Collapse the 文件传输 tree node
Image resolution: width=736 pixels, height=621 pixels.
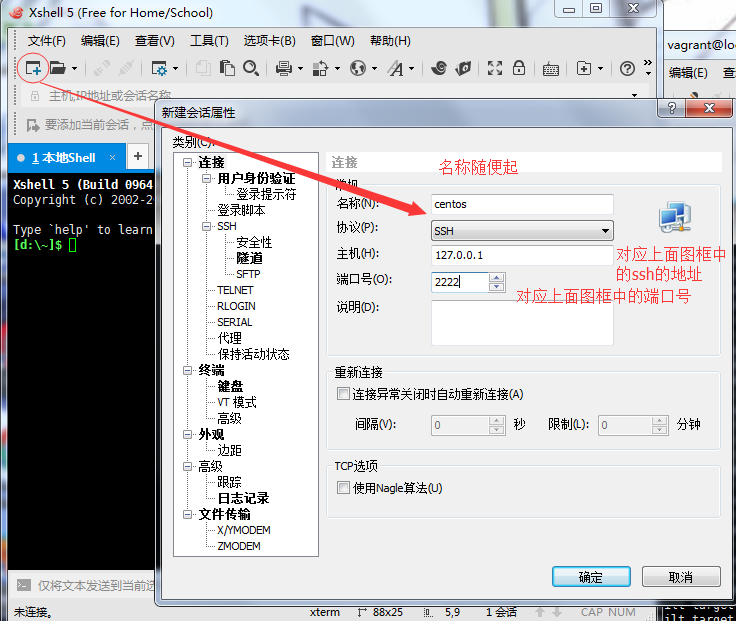(x=187, y=514)
